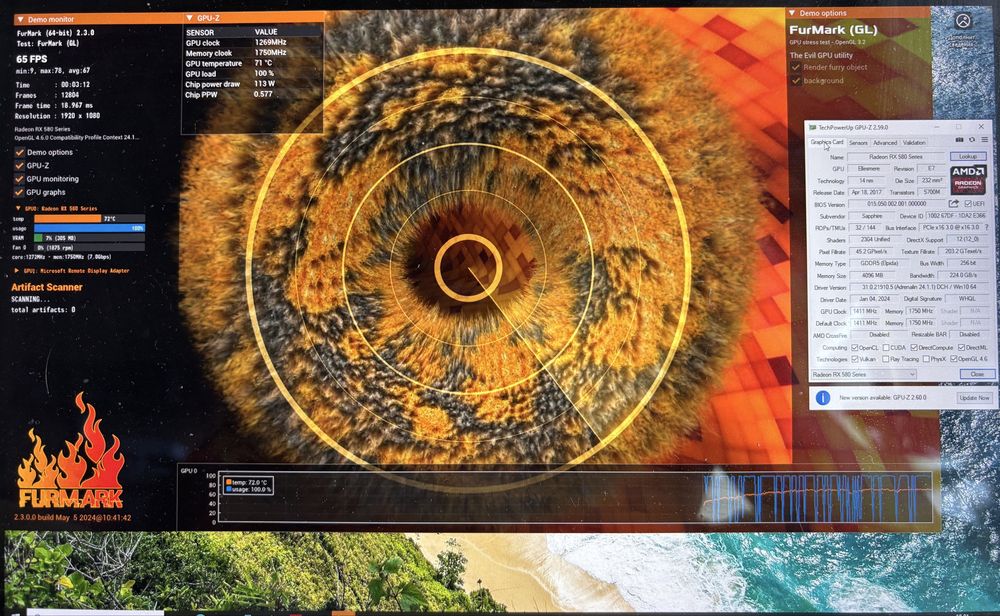Image resolution: width=1000 pixels, height=616 pixels.
Task: Toggle the DirectCompute checkbox
Action: pos(914,348)
